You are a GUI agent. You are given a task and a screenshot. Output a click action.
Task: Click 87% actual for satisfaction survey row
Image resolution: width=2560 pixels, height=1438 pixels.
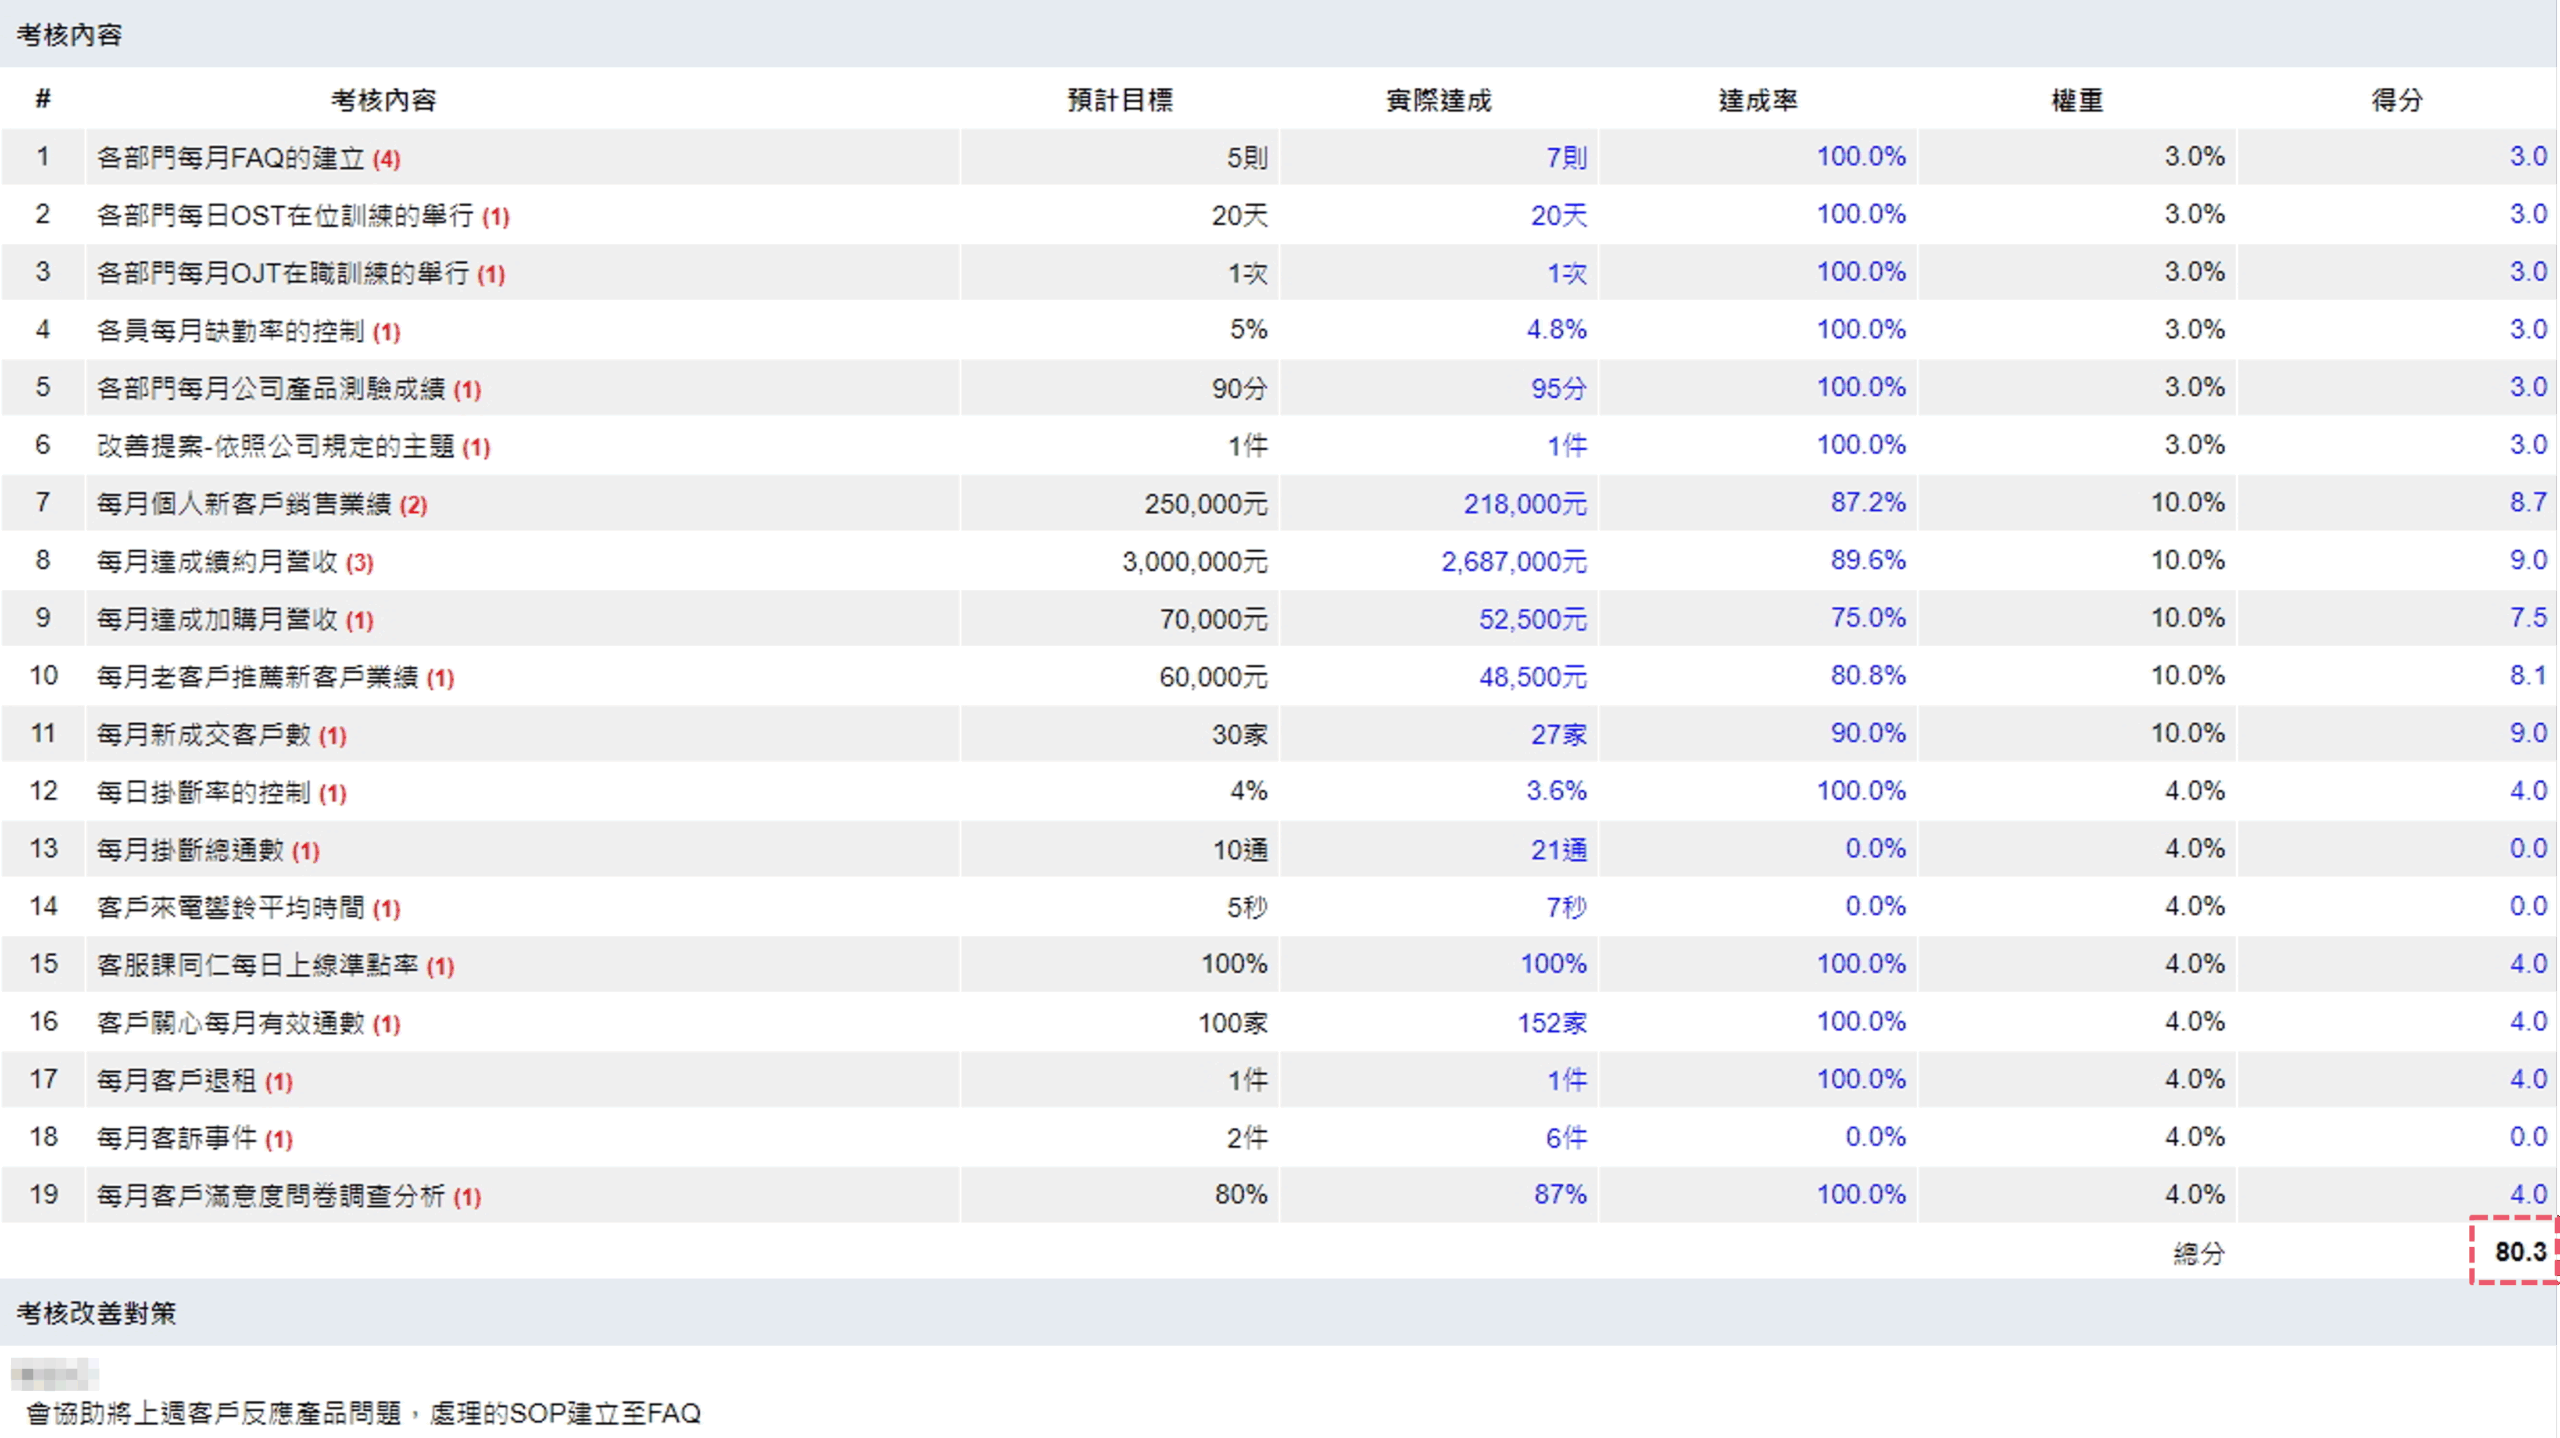coord(1560,1195)
